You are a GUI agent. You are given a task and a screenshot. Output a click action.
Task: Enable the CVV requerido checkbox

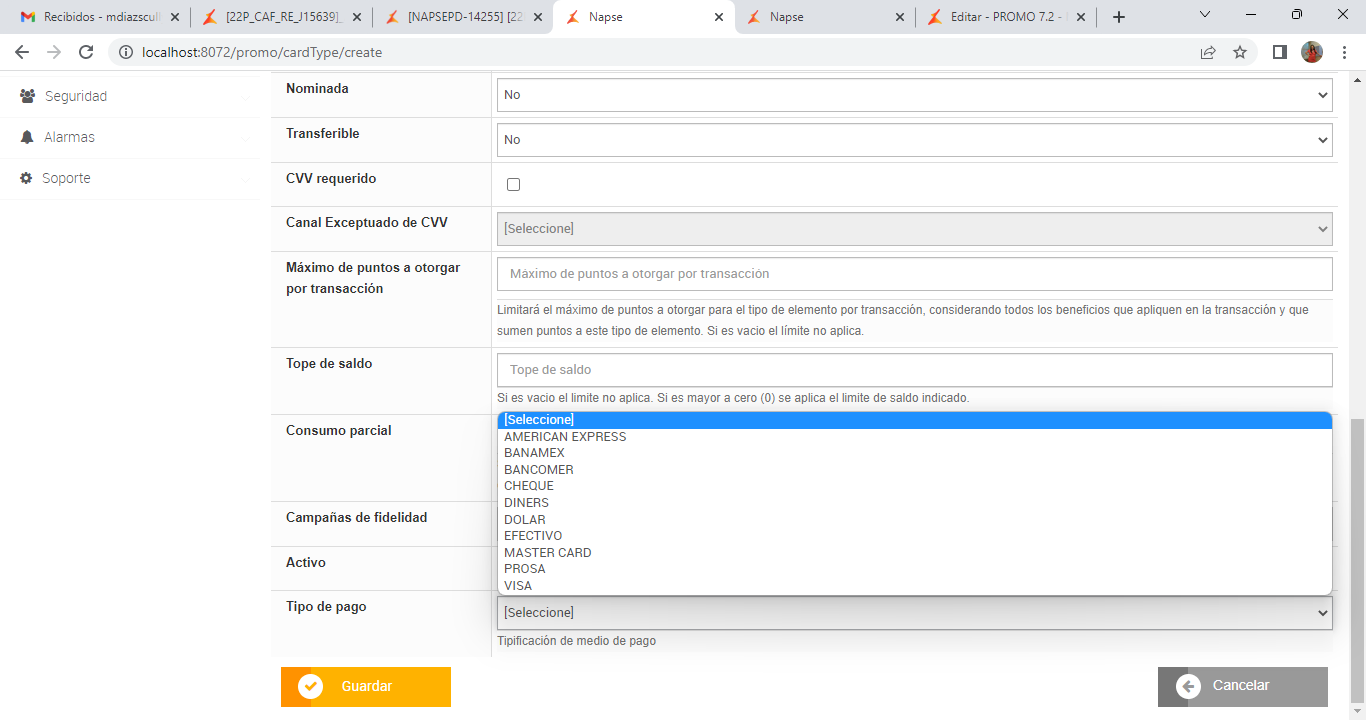514,184
